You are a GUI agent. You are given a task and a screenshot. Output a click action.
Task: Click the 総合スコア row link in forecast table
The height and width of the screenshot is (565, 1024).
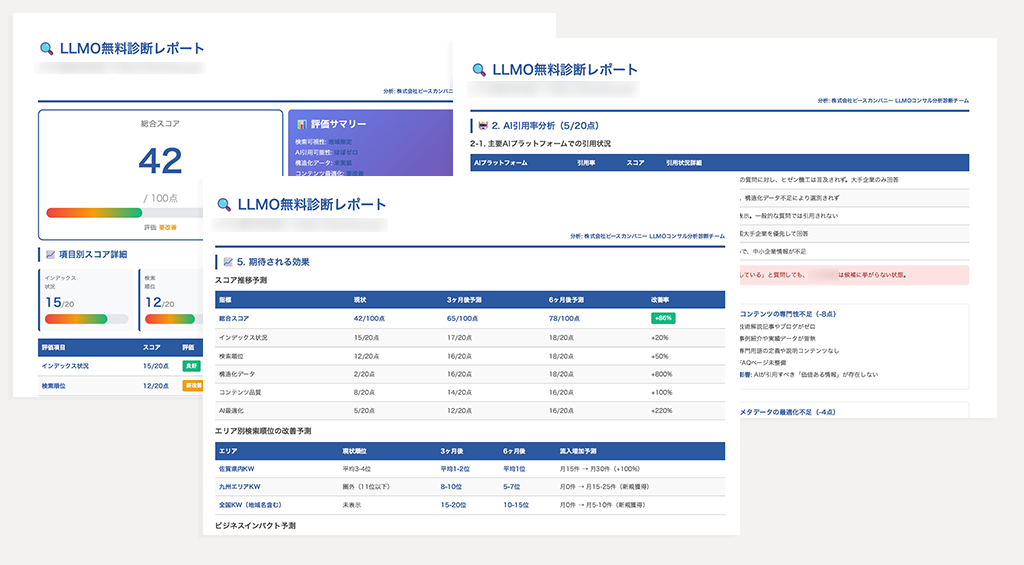[x=234, y=318]
